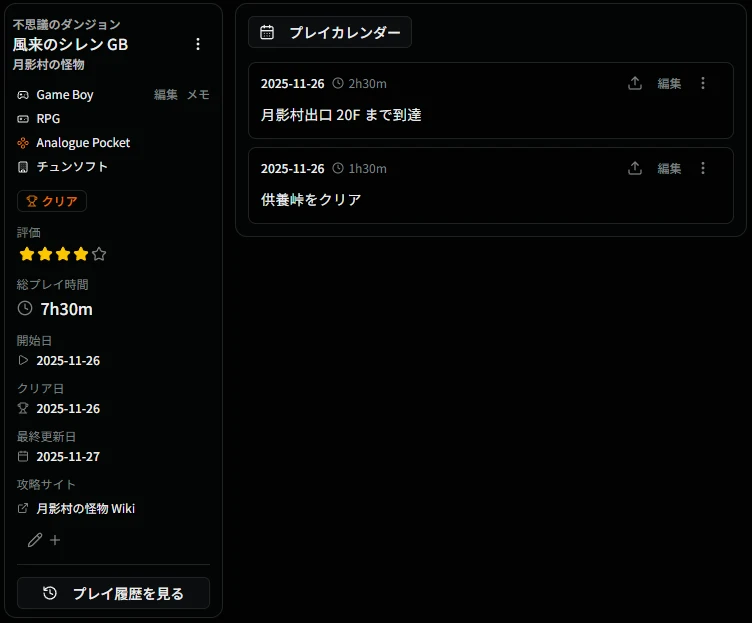Image resolution: width=752 pixels, height=623 pixels.
Task: Open three-dot menu for 1h30m entry
Action: pos(703,168)
